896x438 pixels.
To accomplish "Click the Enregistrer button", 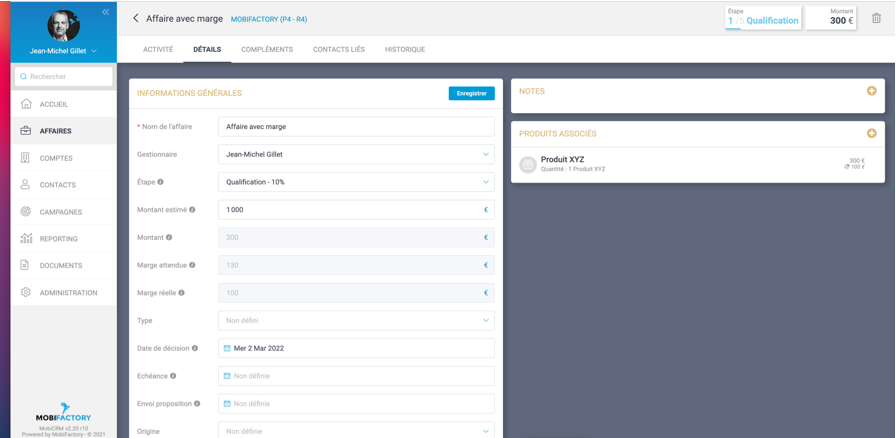I will pos(471,93).
